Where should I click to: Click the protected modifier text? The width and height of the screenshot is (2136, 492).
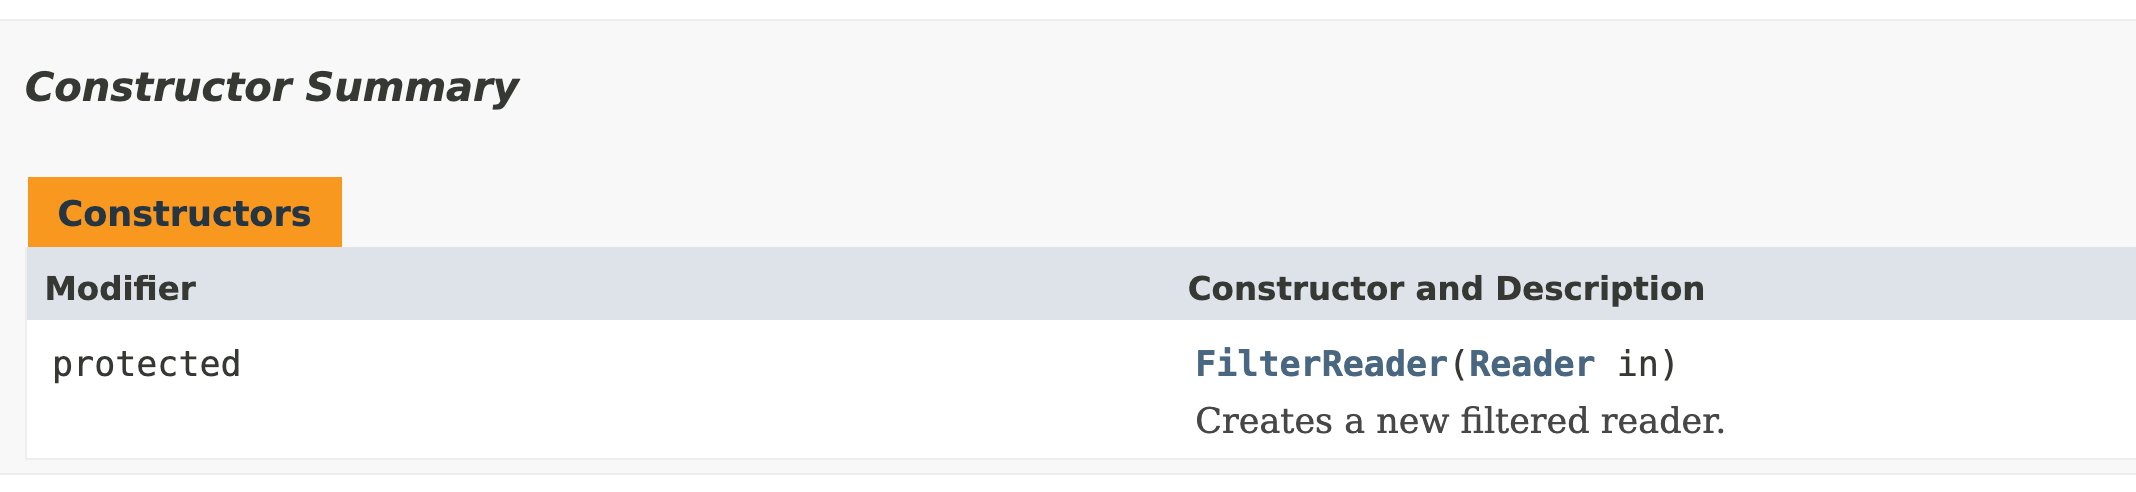click(146, 365)
